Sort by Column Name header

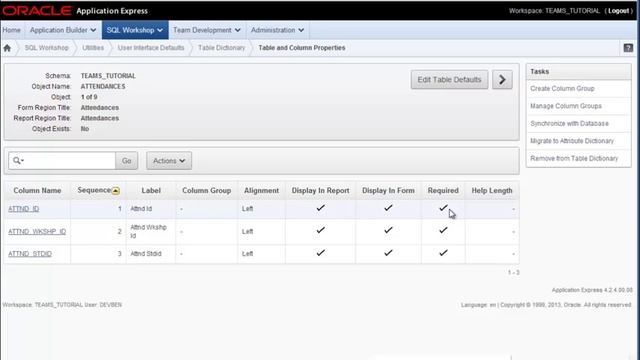pyautogui.click(x=37, y=191)
